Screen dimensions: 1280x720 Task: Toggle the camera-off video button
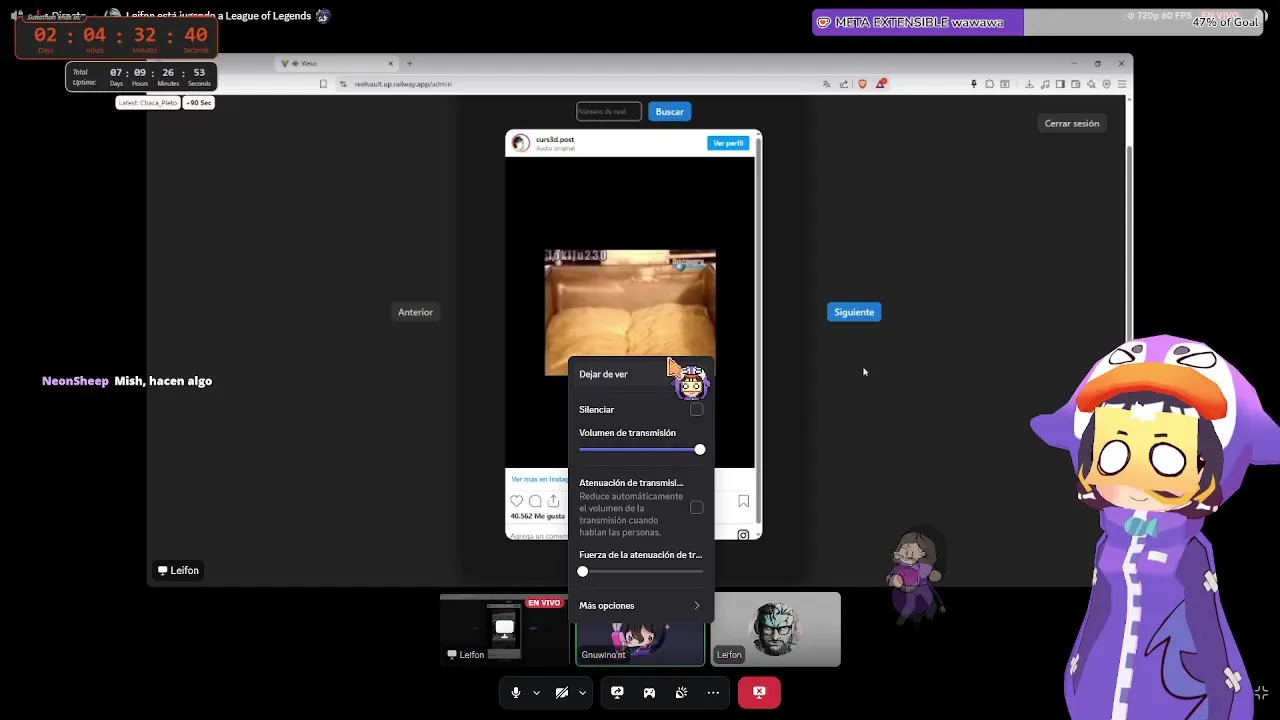562,692
